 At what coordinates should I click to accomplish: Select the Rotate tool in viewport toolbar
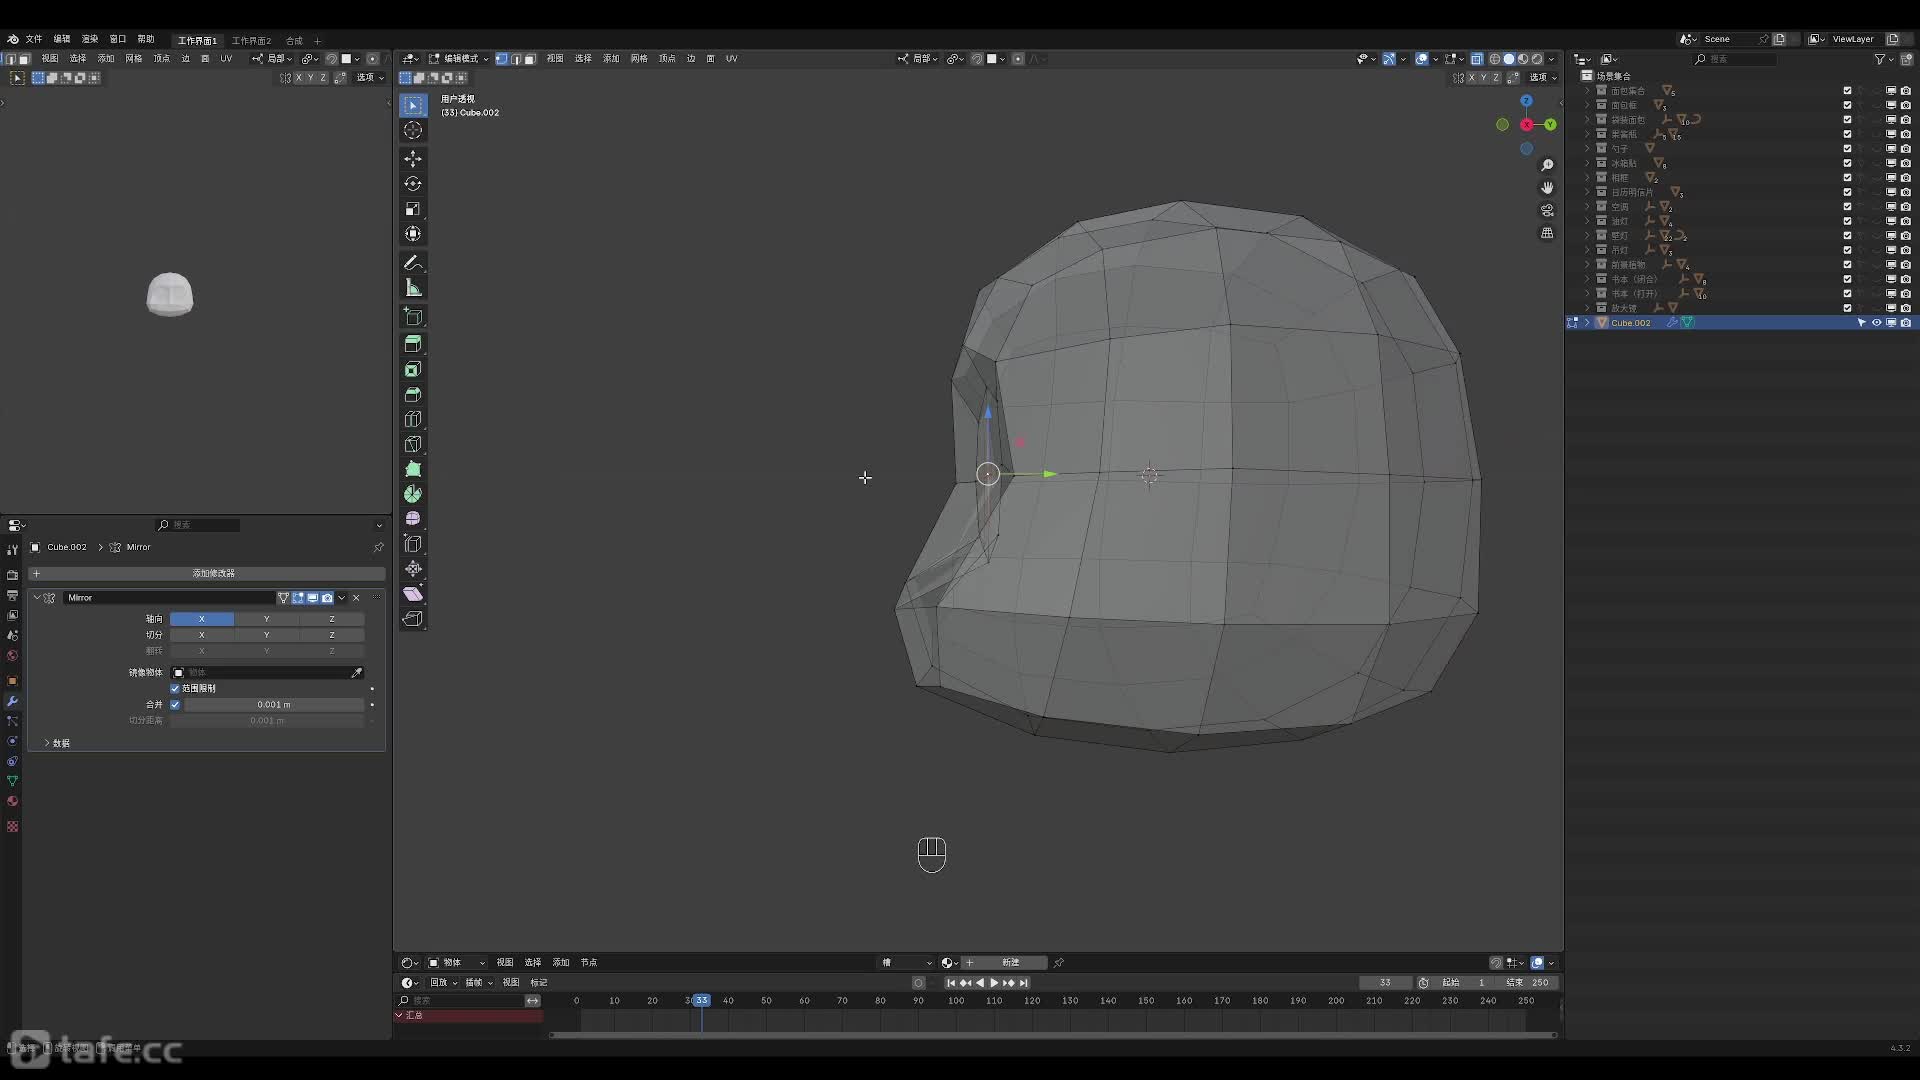pos(413,184)
